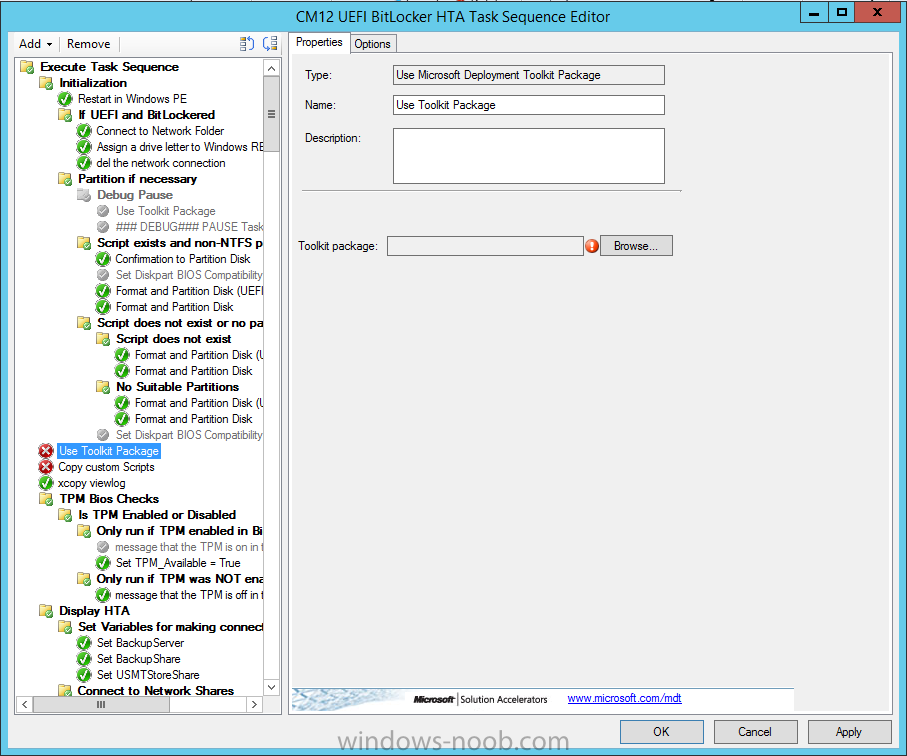Select the Partition if necessary folder icon

click(x=65, y=179)
